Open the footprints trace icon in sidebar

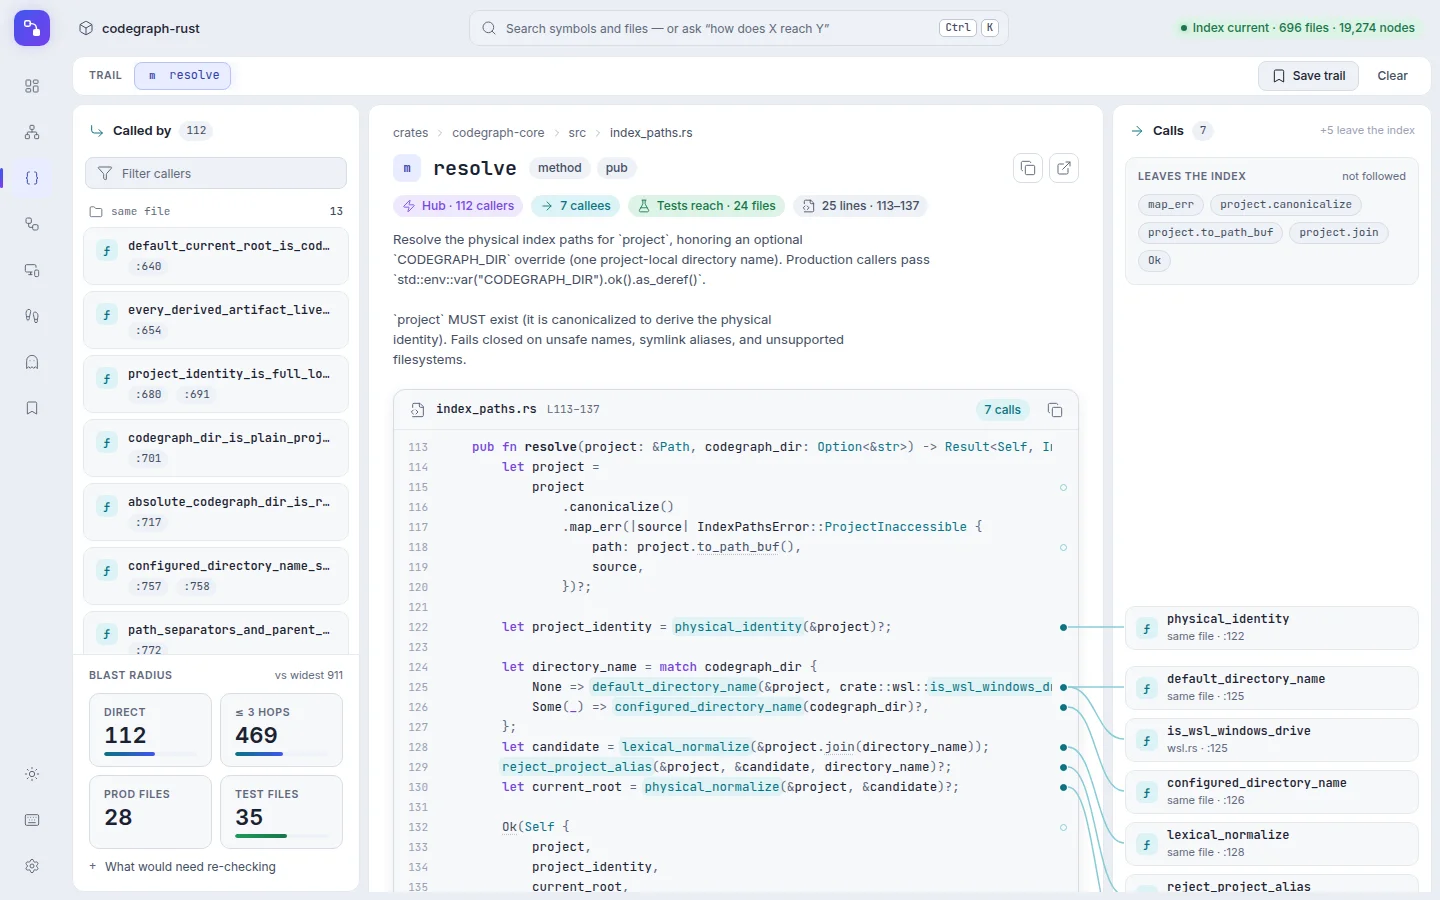click(x=32, y=316)
